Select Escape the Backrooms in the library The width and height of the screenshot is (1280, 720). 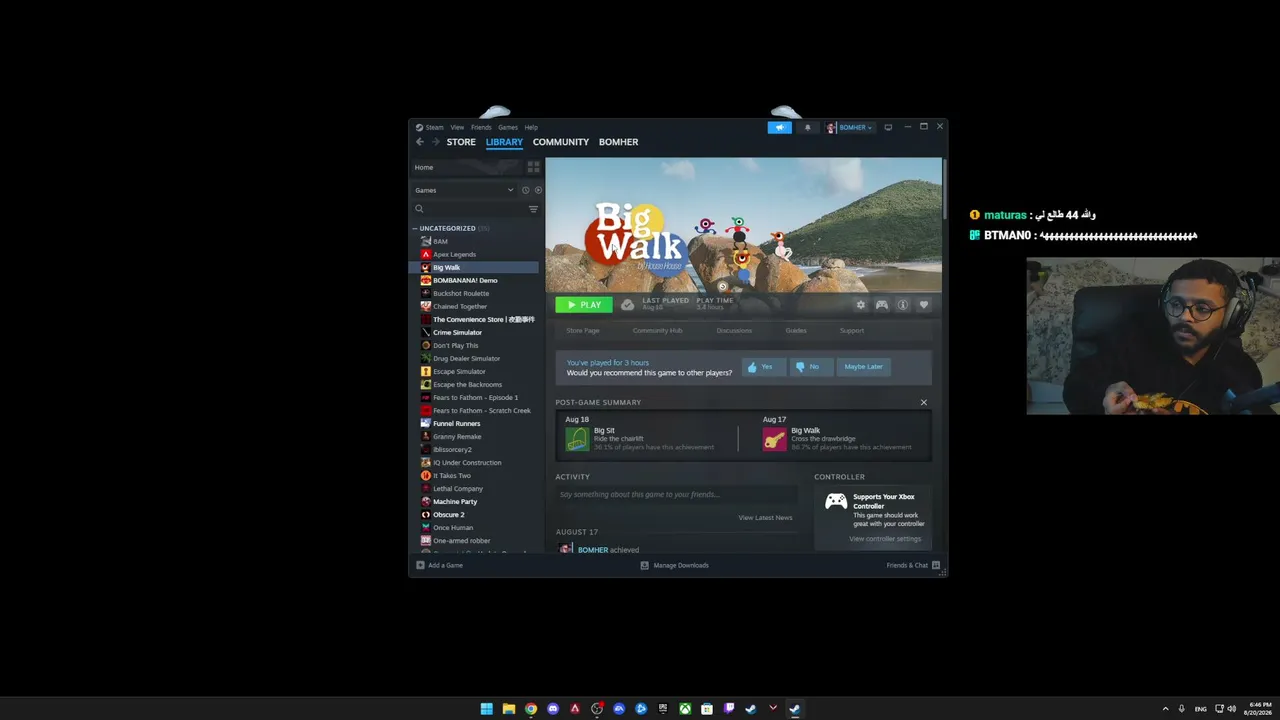[467, 384]
